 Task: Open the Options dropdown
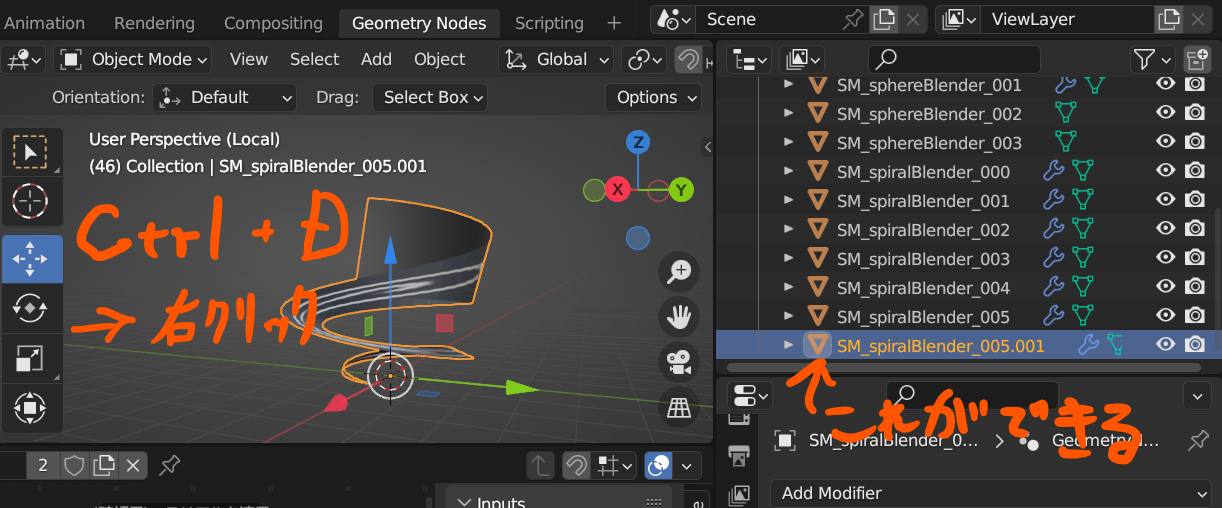coord(655,97)
